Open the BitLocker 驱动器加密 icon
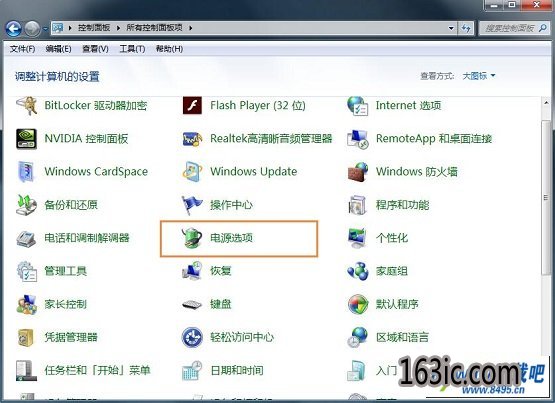 coord(27,105)
